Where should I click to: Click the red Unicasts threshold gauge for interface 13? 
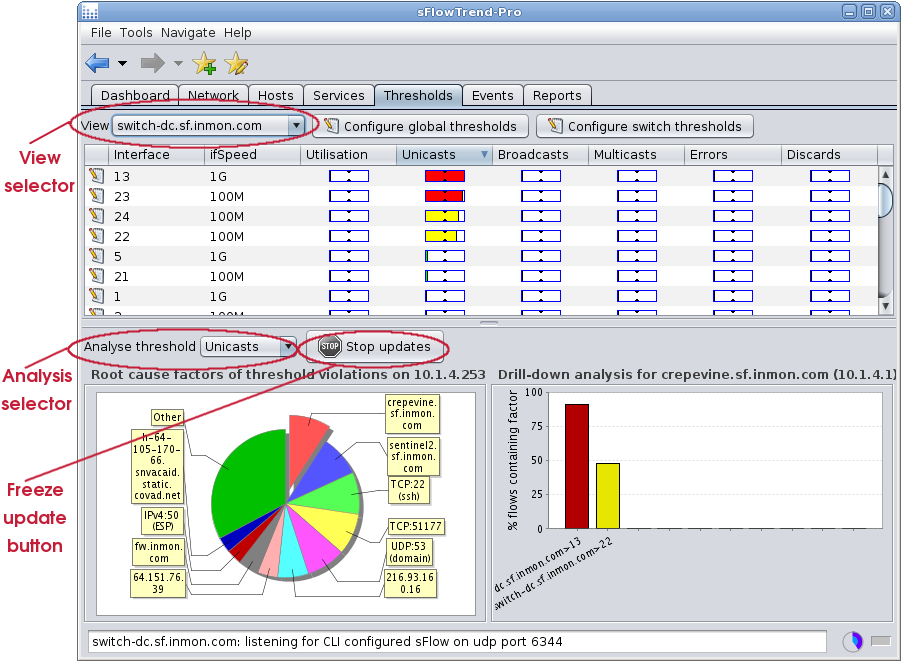pos(444,176)
